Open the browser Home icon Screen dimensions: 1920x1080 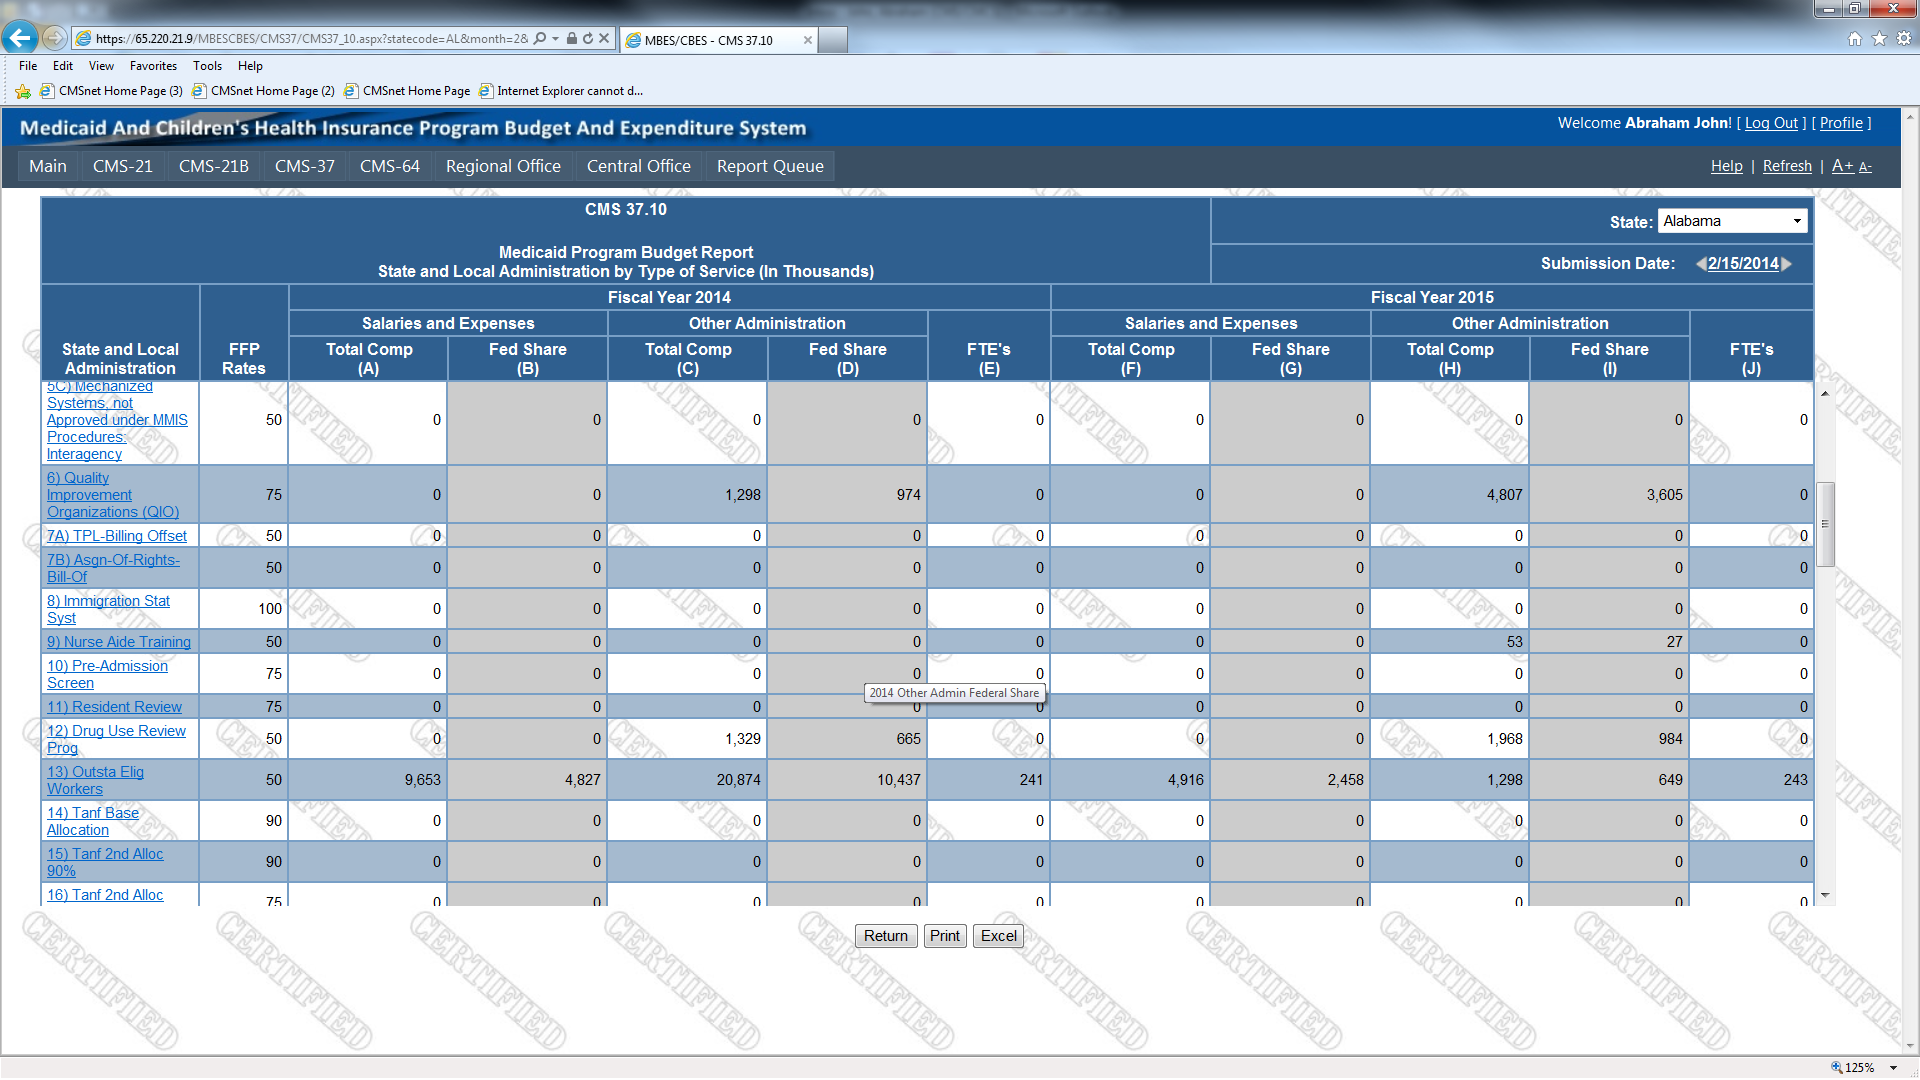1855,38
